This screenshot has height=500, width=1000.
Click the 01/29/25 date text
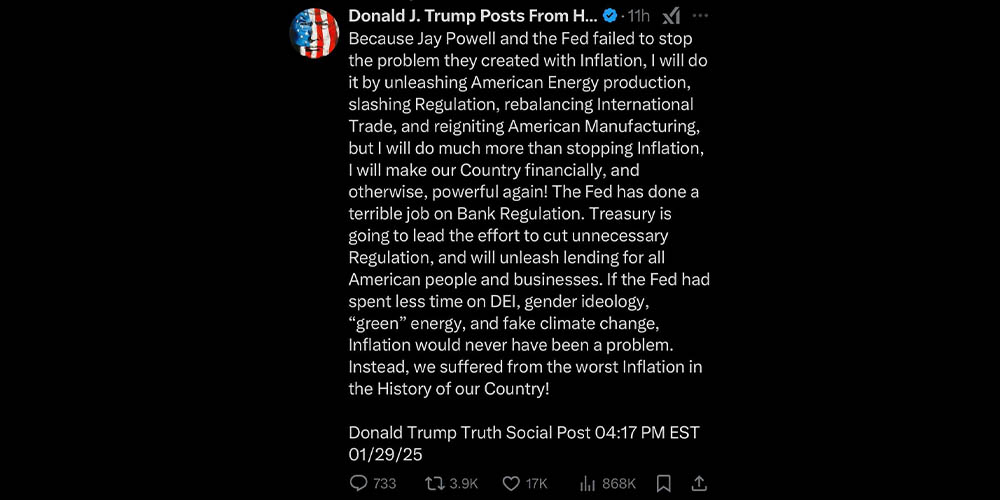coord(386,454)
